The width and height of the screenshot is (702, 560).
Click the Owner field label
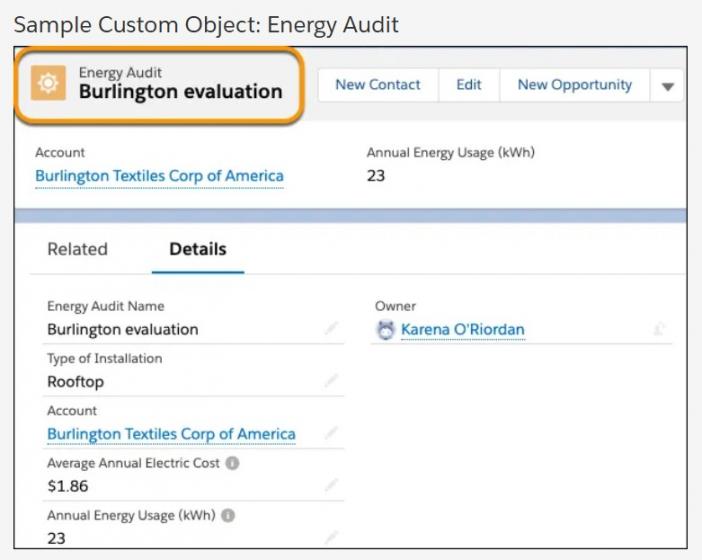(x=395, y=306)
